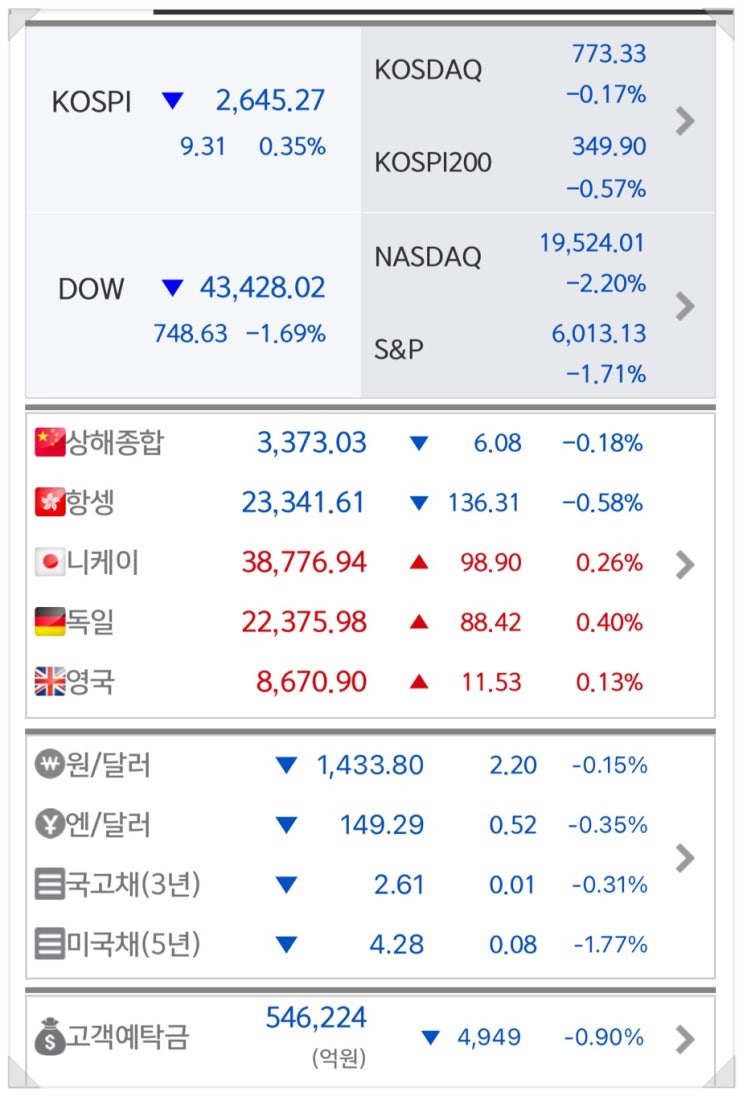Screen dimensions: 743x1096
Task: Click the bond list icon by 국고채(3년)
Action: [x=49, y=885]
